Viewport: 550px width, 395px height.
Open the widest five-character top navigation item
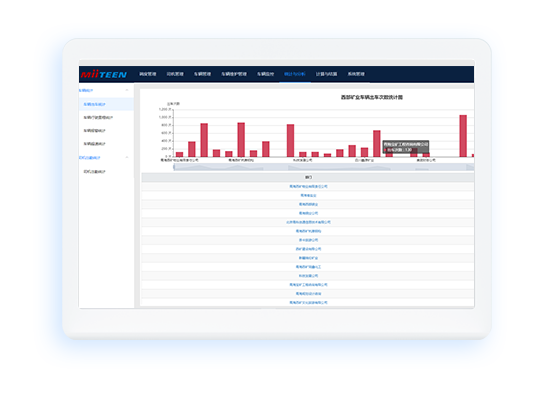tap(234, 74)
